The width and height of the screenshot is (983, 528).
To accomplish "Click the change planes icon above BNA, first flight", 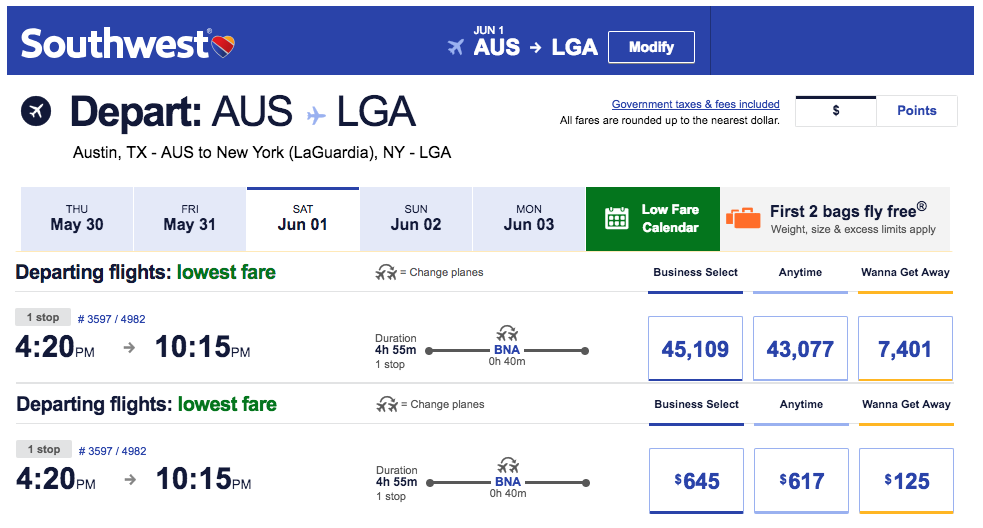I will point(507,332).
